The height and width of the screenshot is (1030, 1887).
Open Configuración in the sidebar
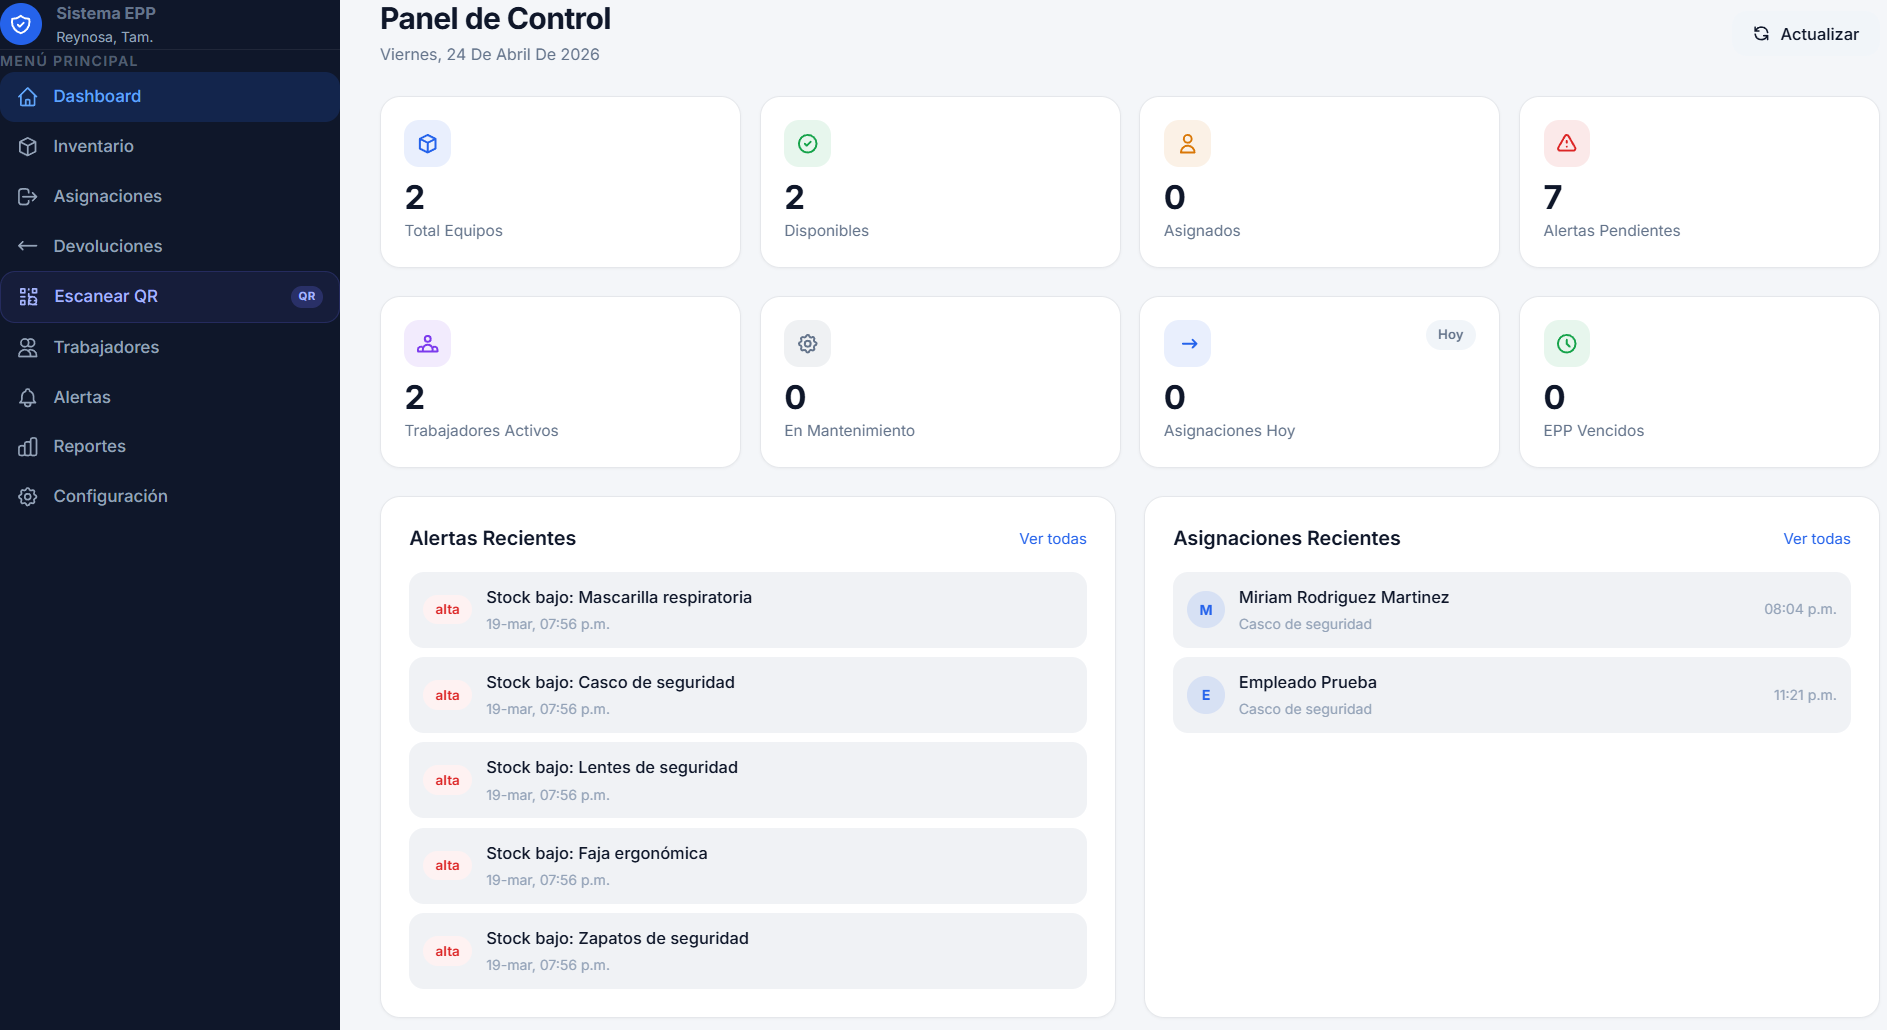pos(110,496)
